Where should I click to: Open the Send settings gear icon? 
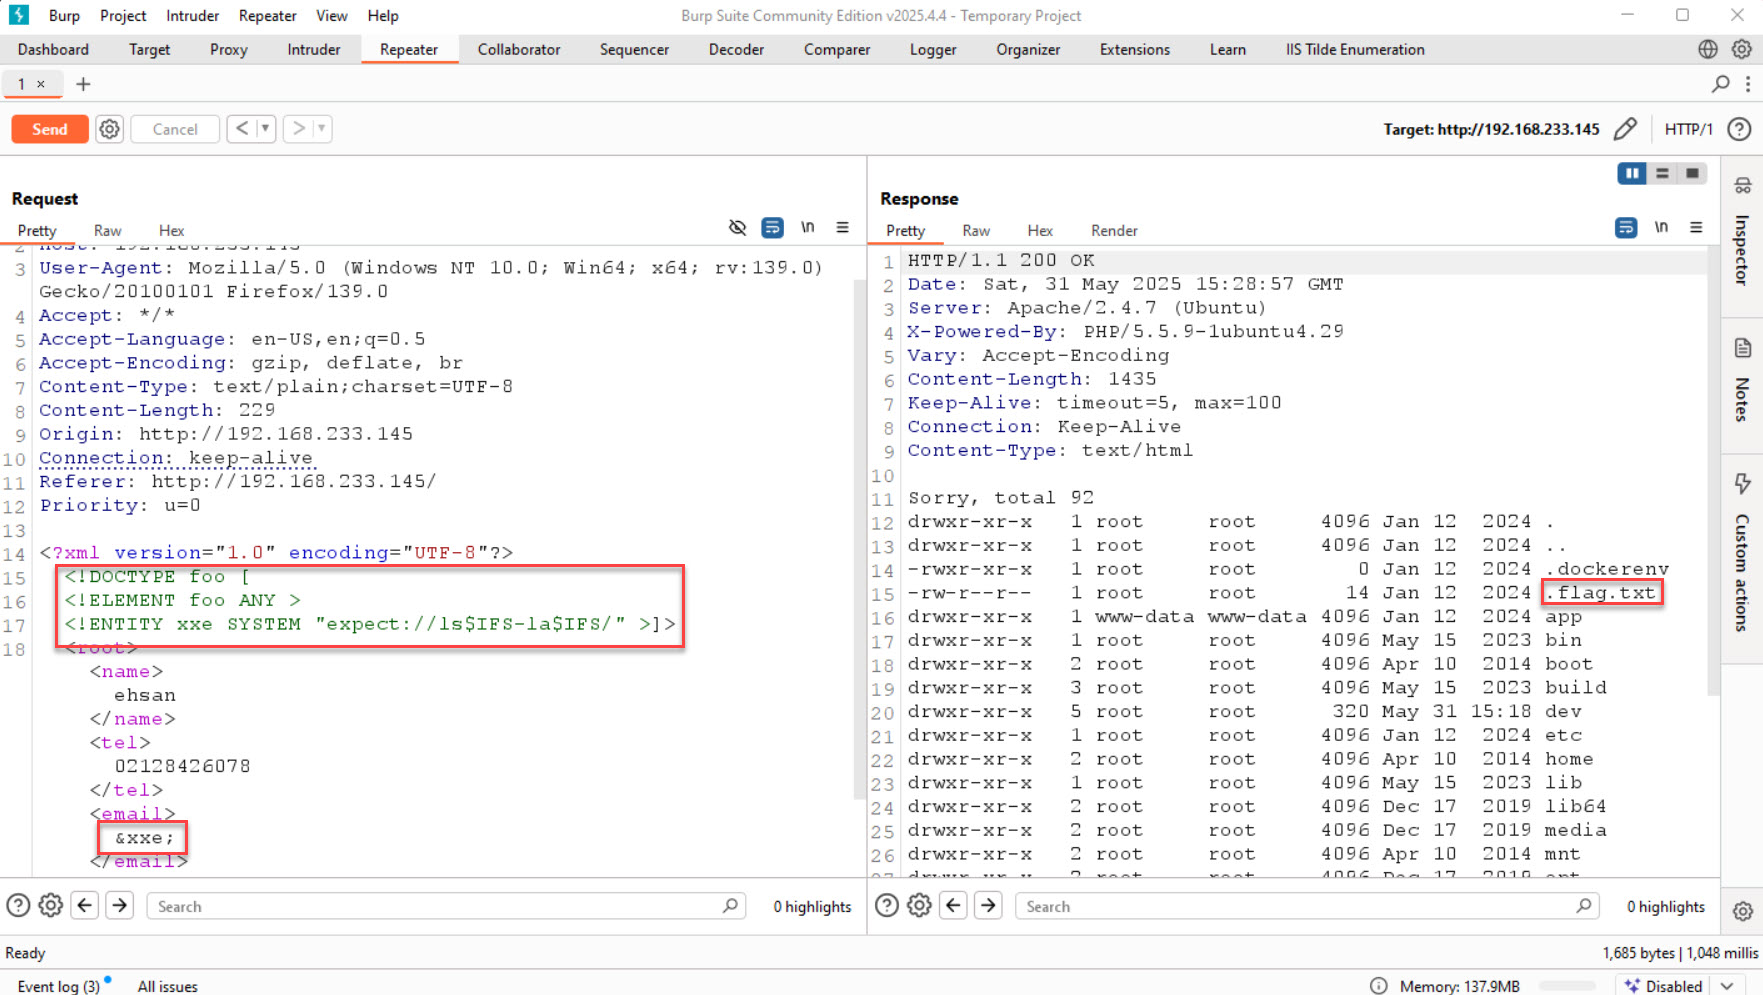pyautogui.click(x=110, y=129)
